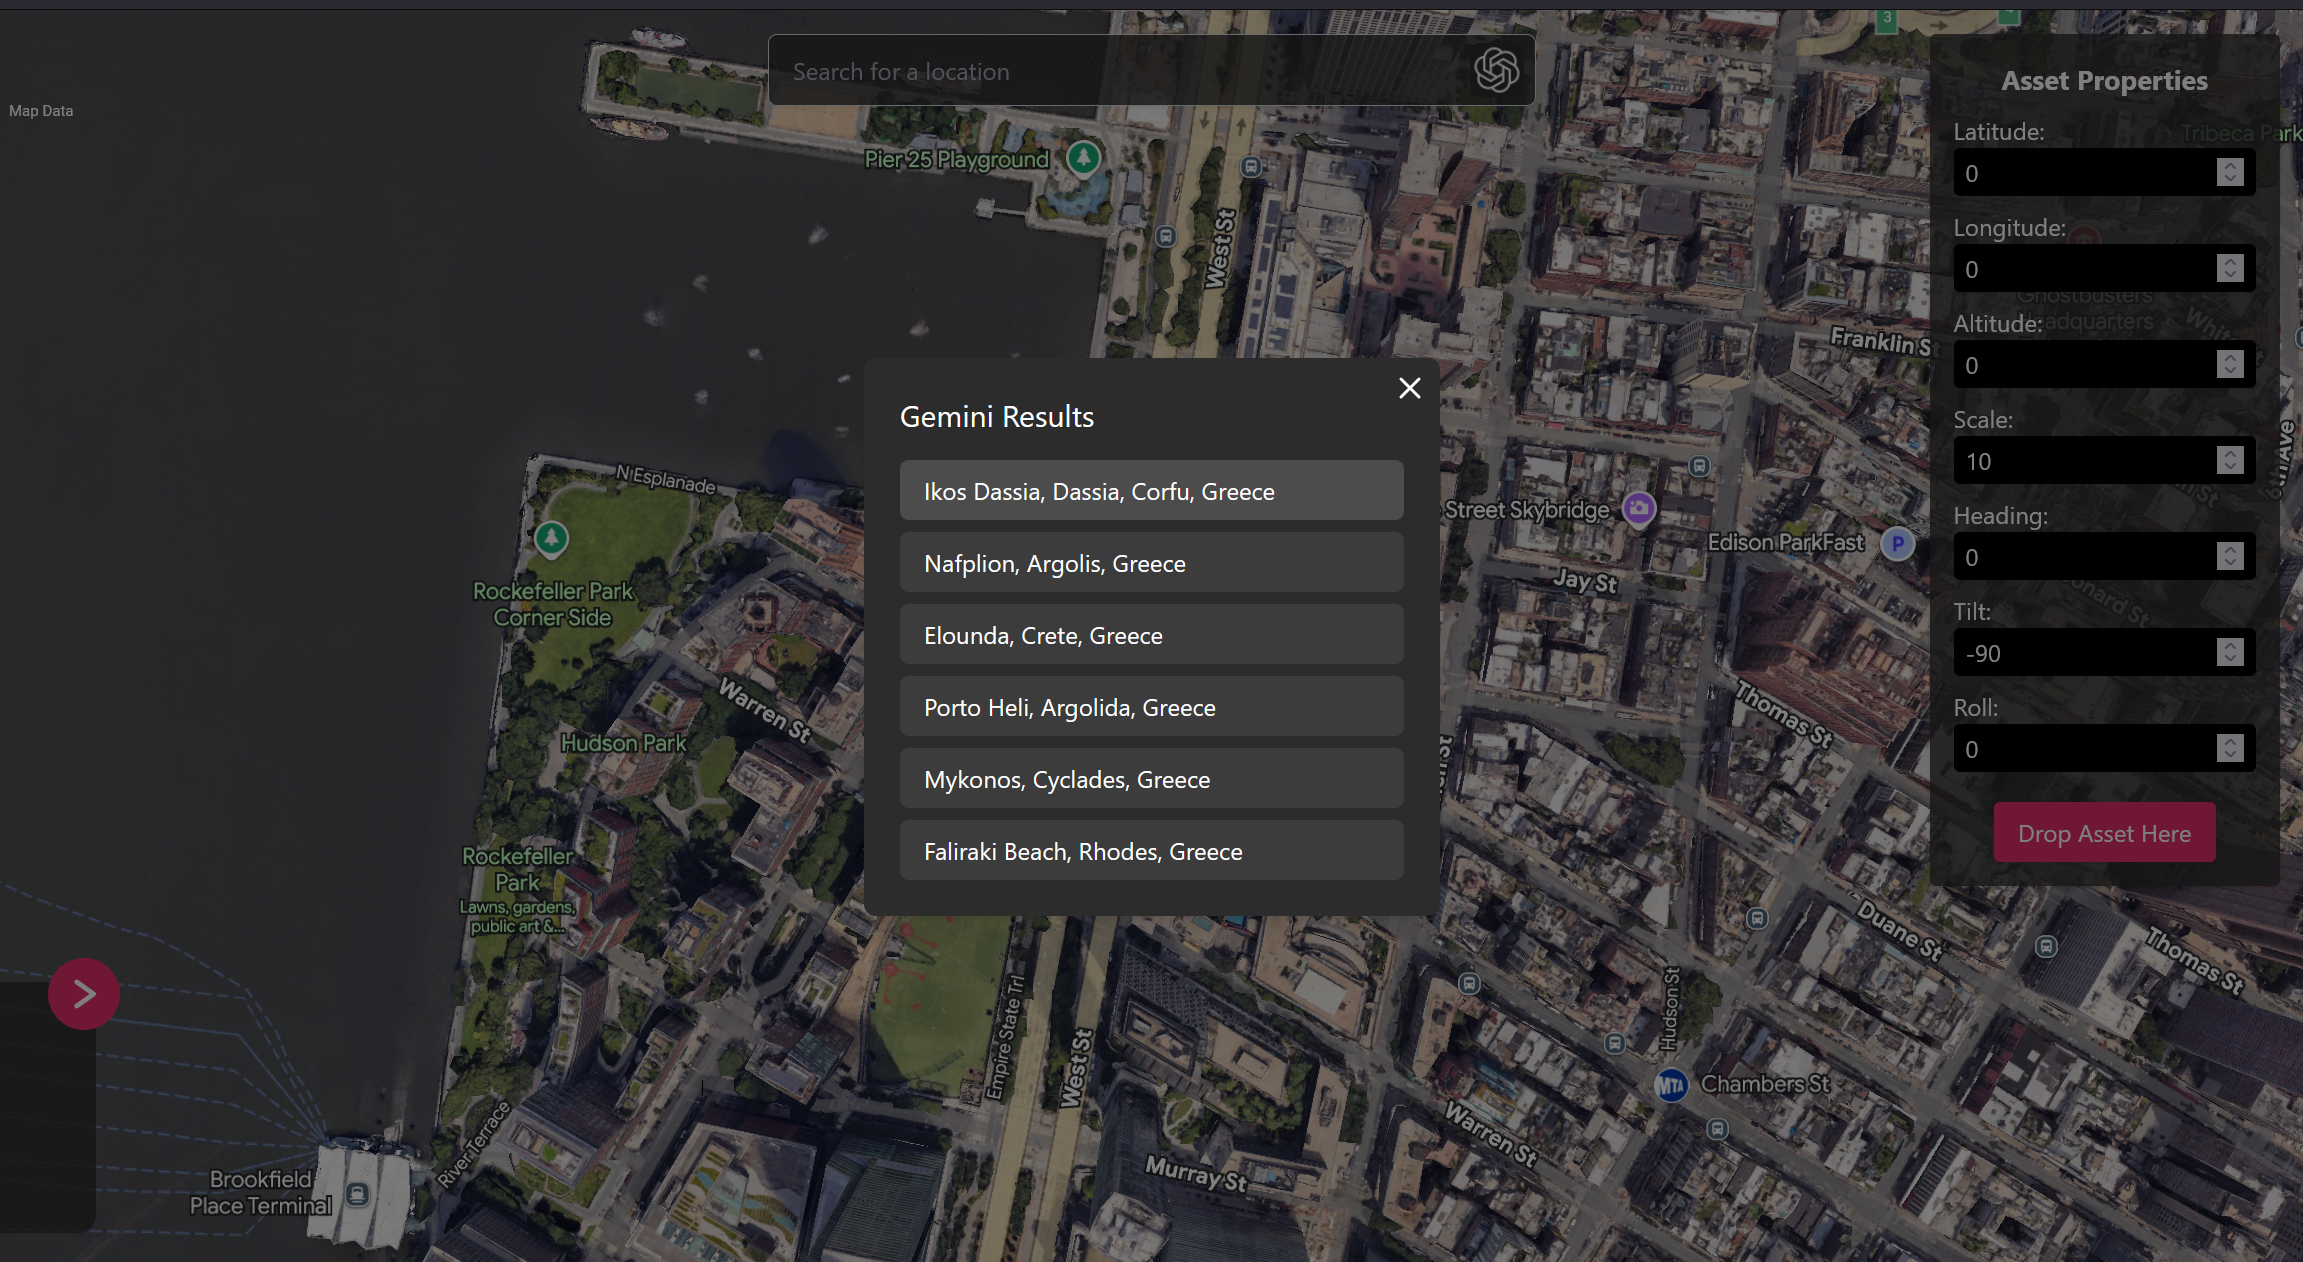The image size is (2303, 1262).
Task: Adjust the Scale stepper arrows
Action: (2229, 460)
